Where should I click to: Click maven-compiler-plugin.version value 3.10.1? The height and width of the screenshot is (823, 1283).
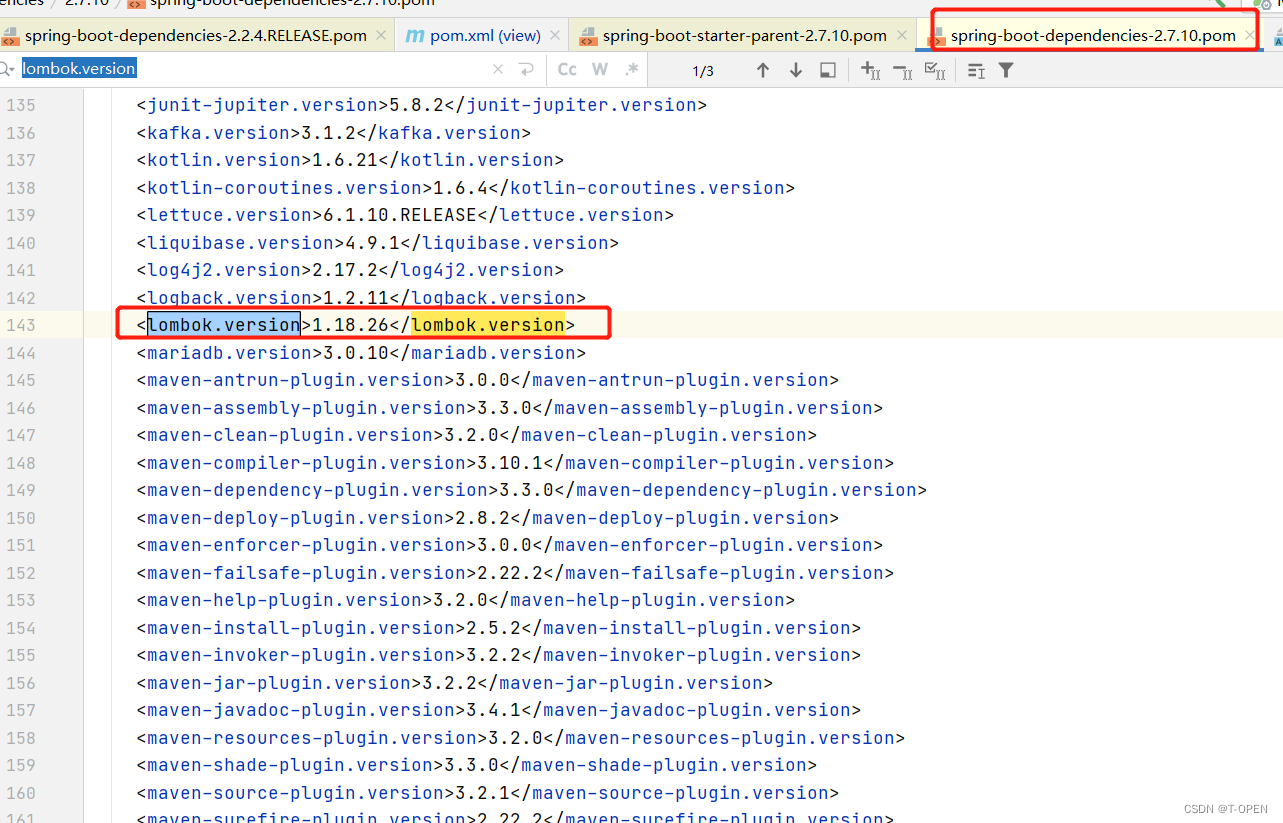pyautogui.click(x=510, y=463)
